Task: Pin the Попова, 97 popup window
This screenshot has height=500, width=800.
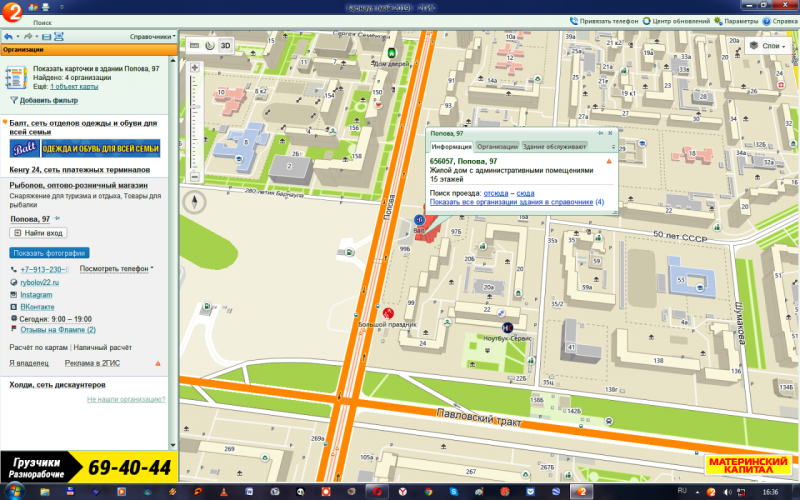Action: point(601,132)
